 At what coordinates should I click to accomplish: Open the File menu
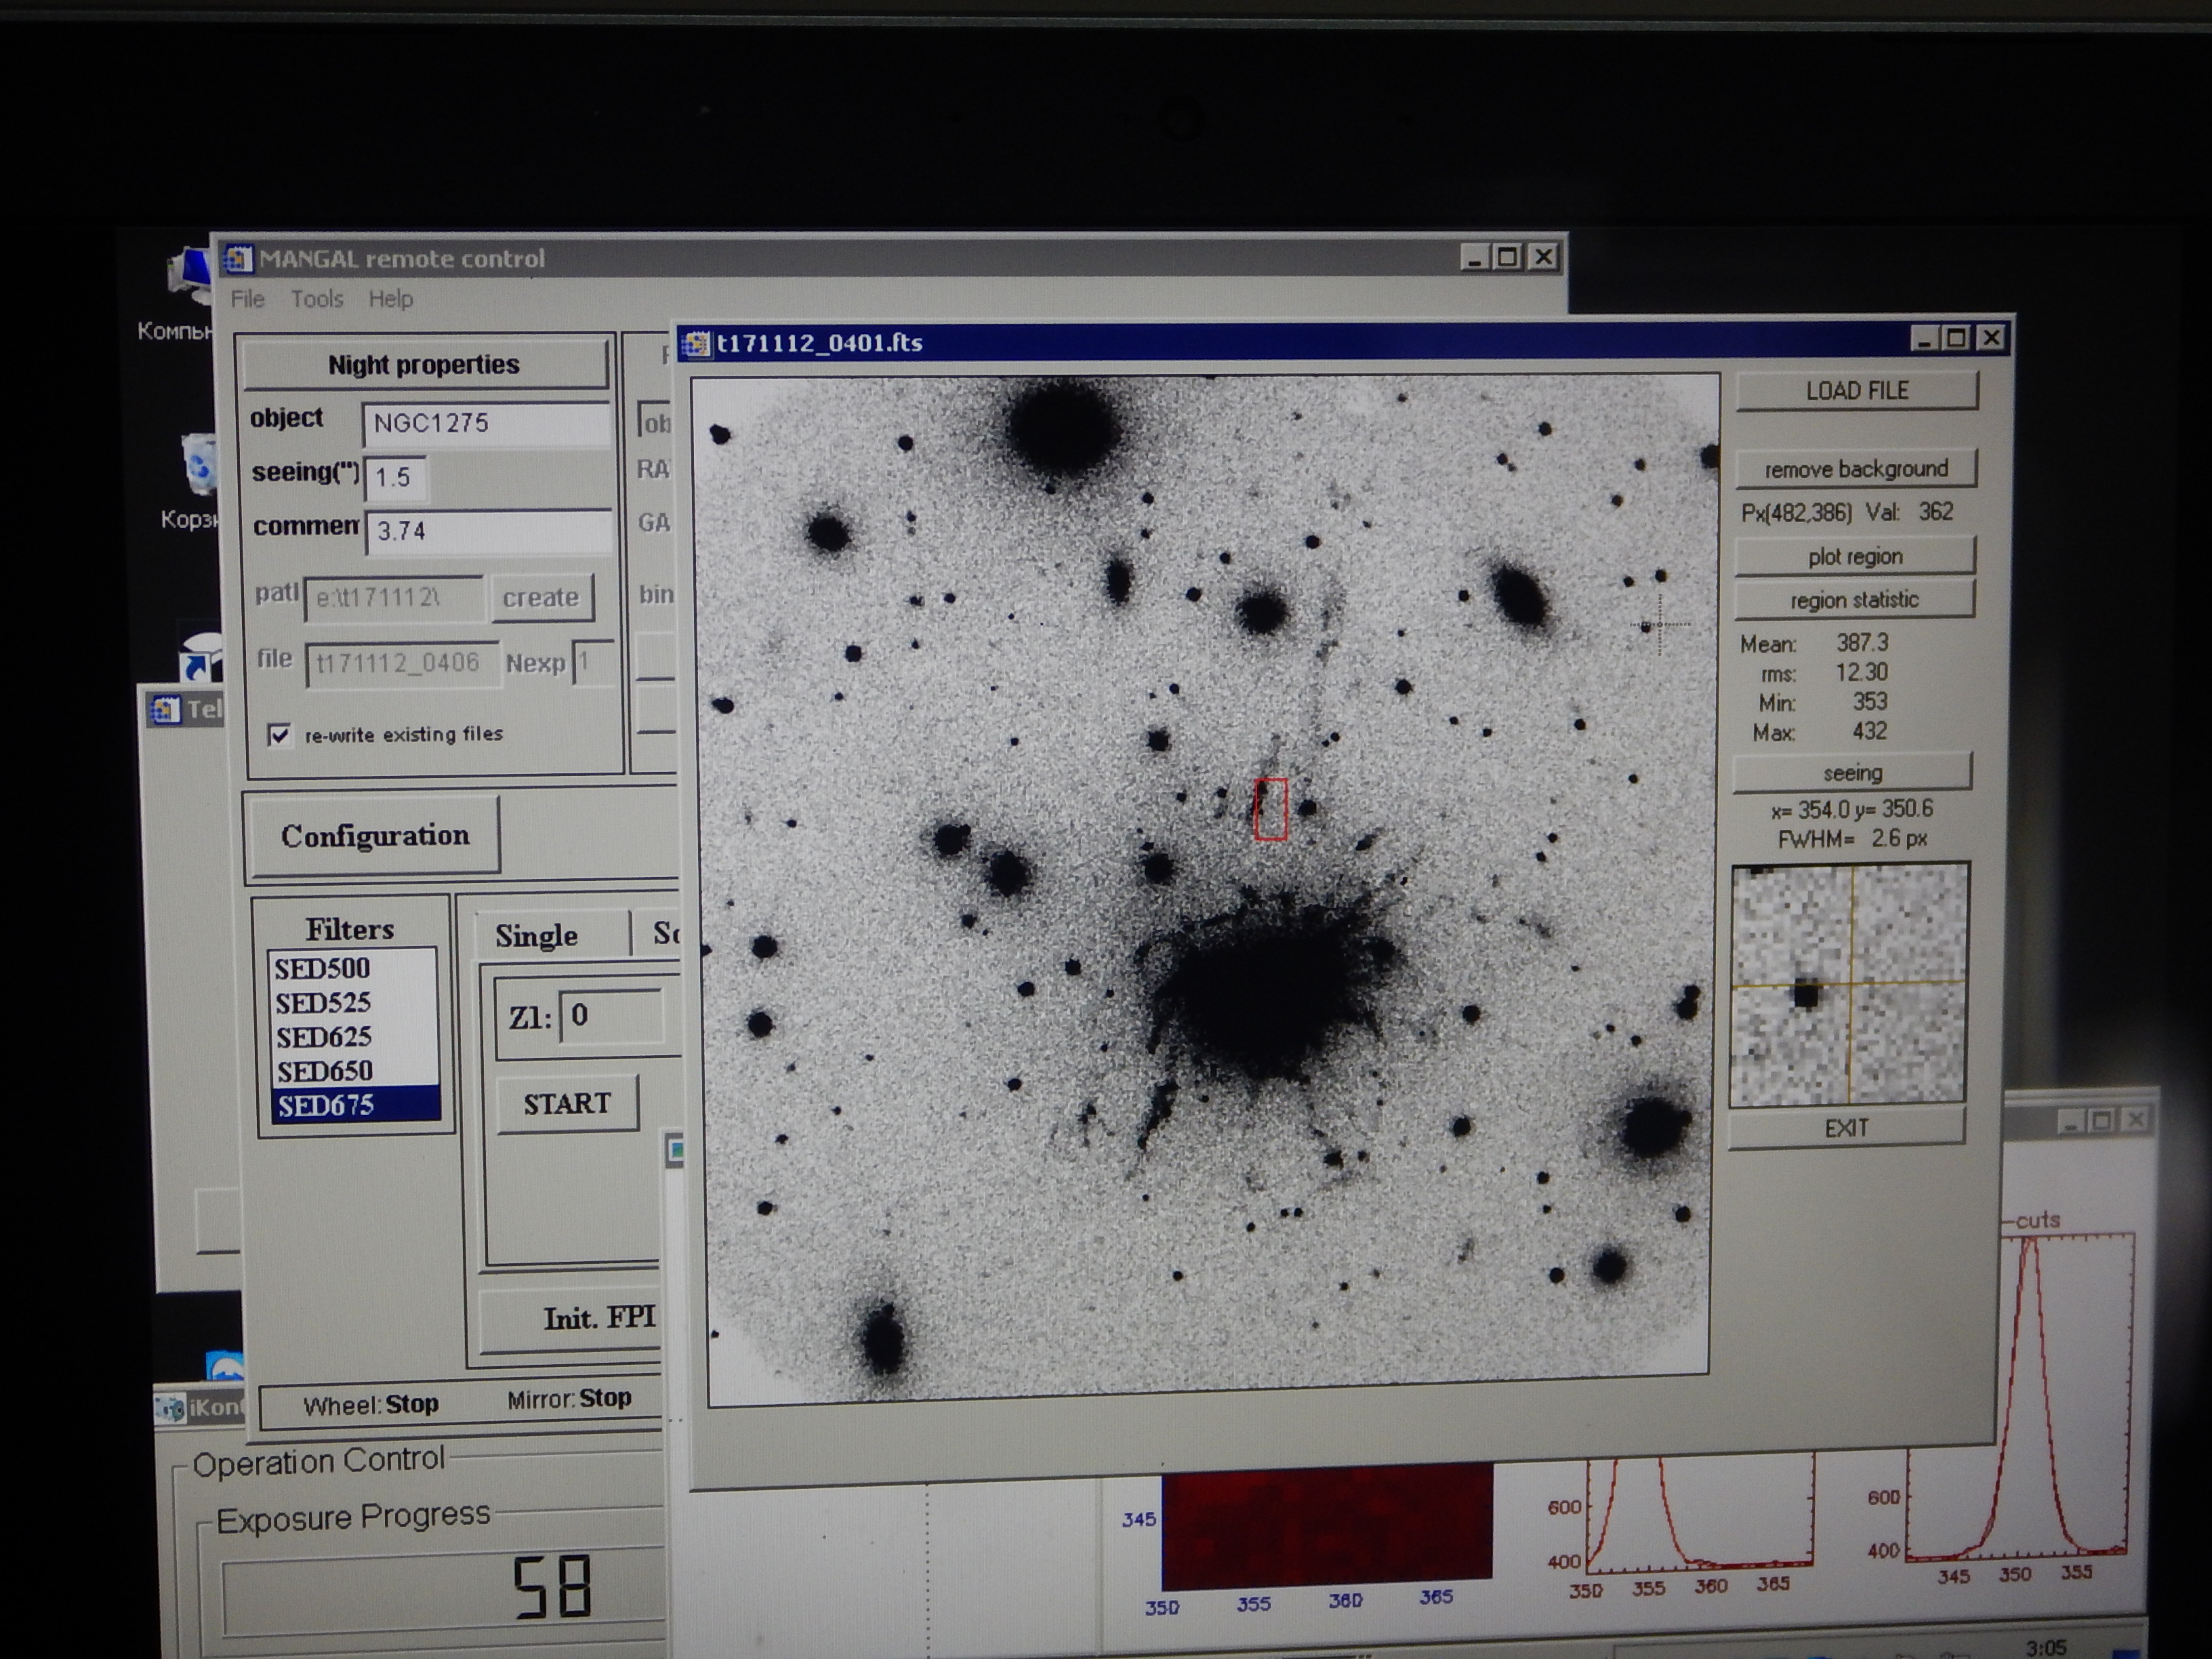[x=247, y=299]
